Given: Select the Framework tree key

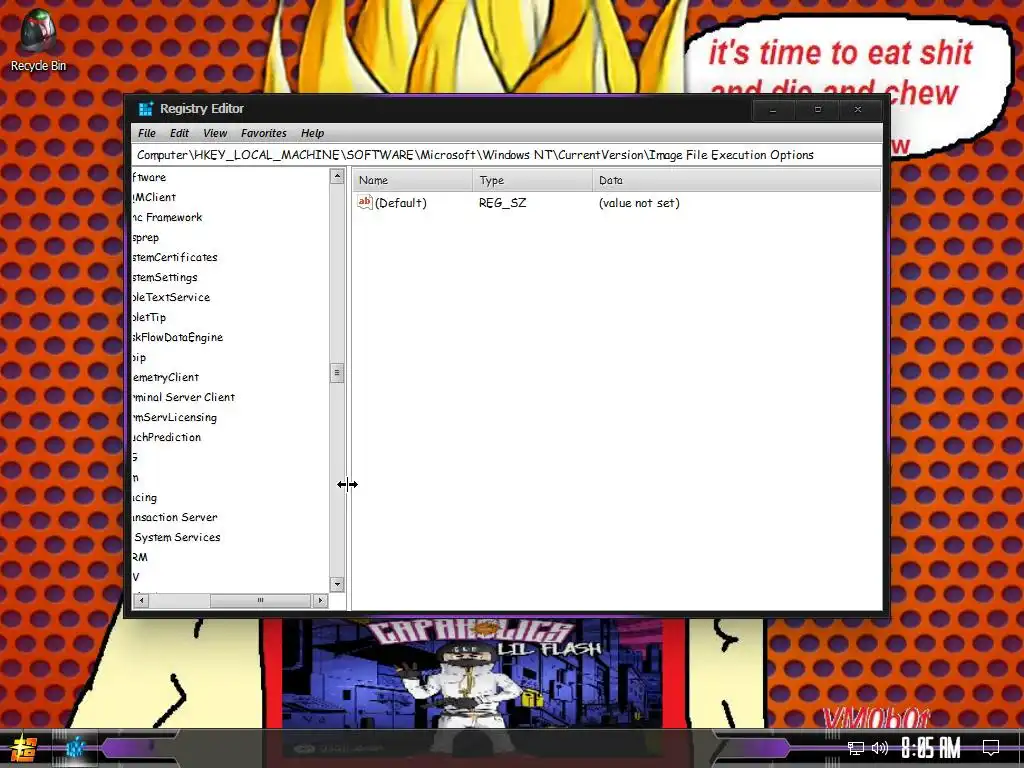Looking at the screenshot, I should pyautogui.click(x=168, y=217).
